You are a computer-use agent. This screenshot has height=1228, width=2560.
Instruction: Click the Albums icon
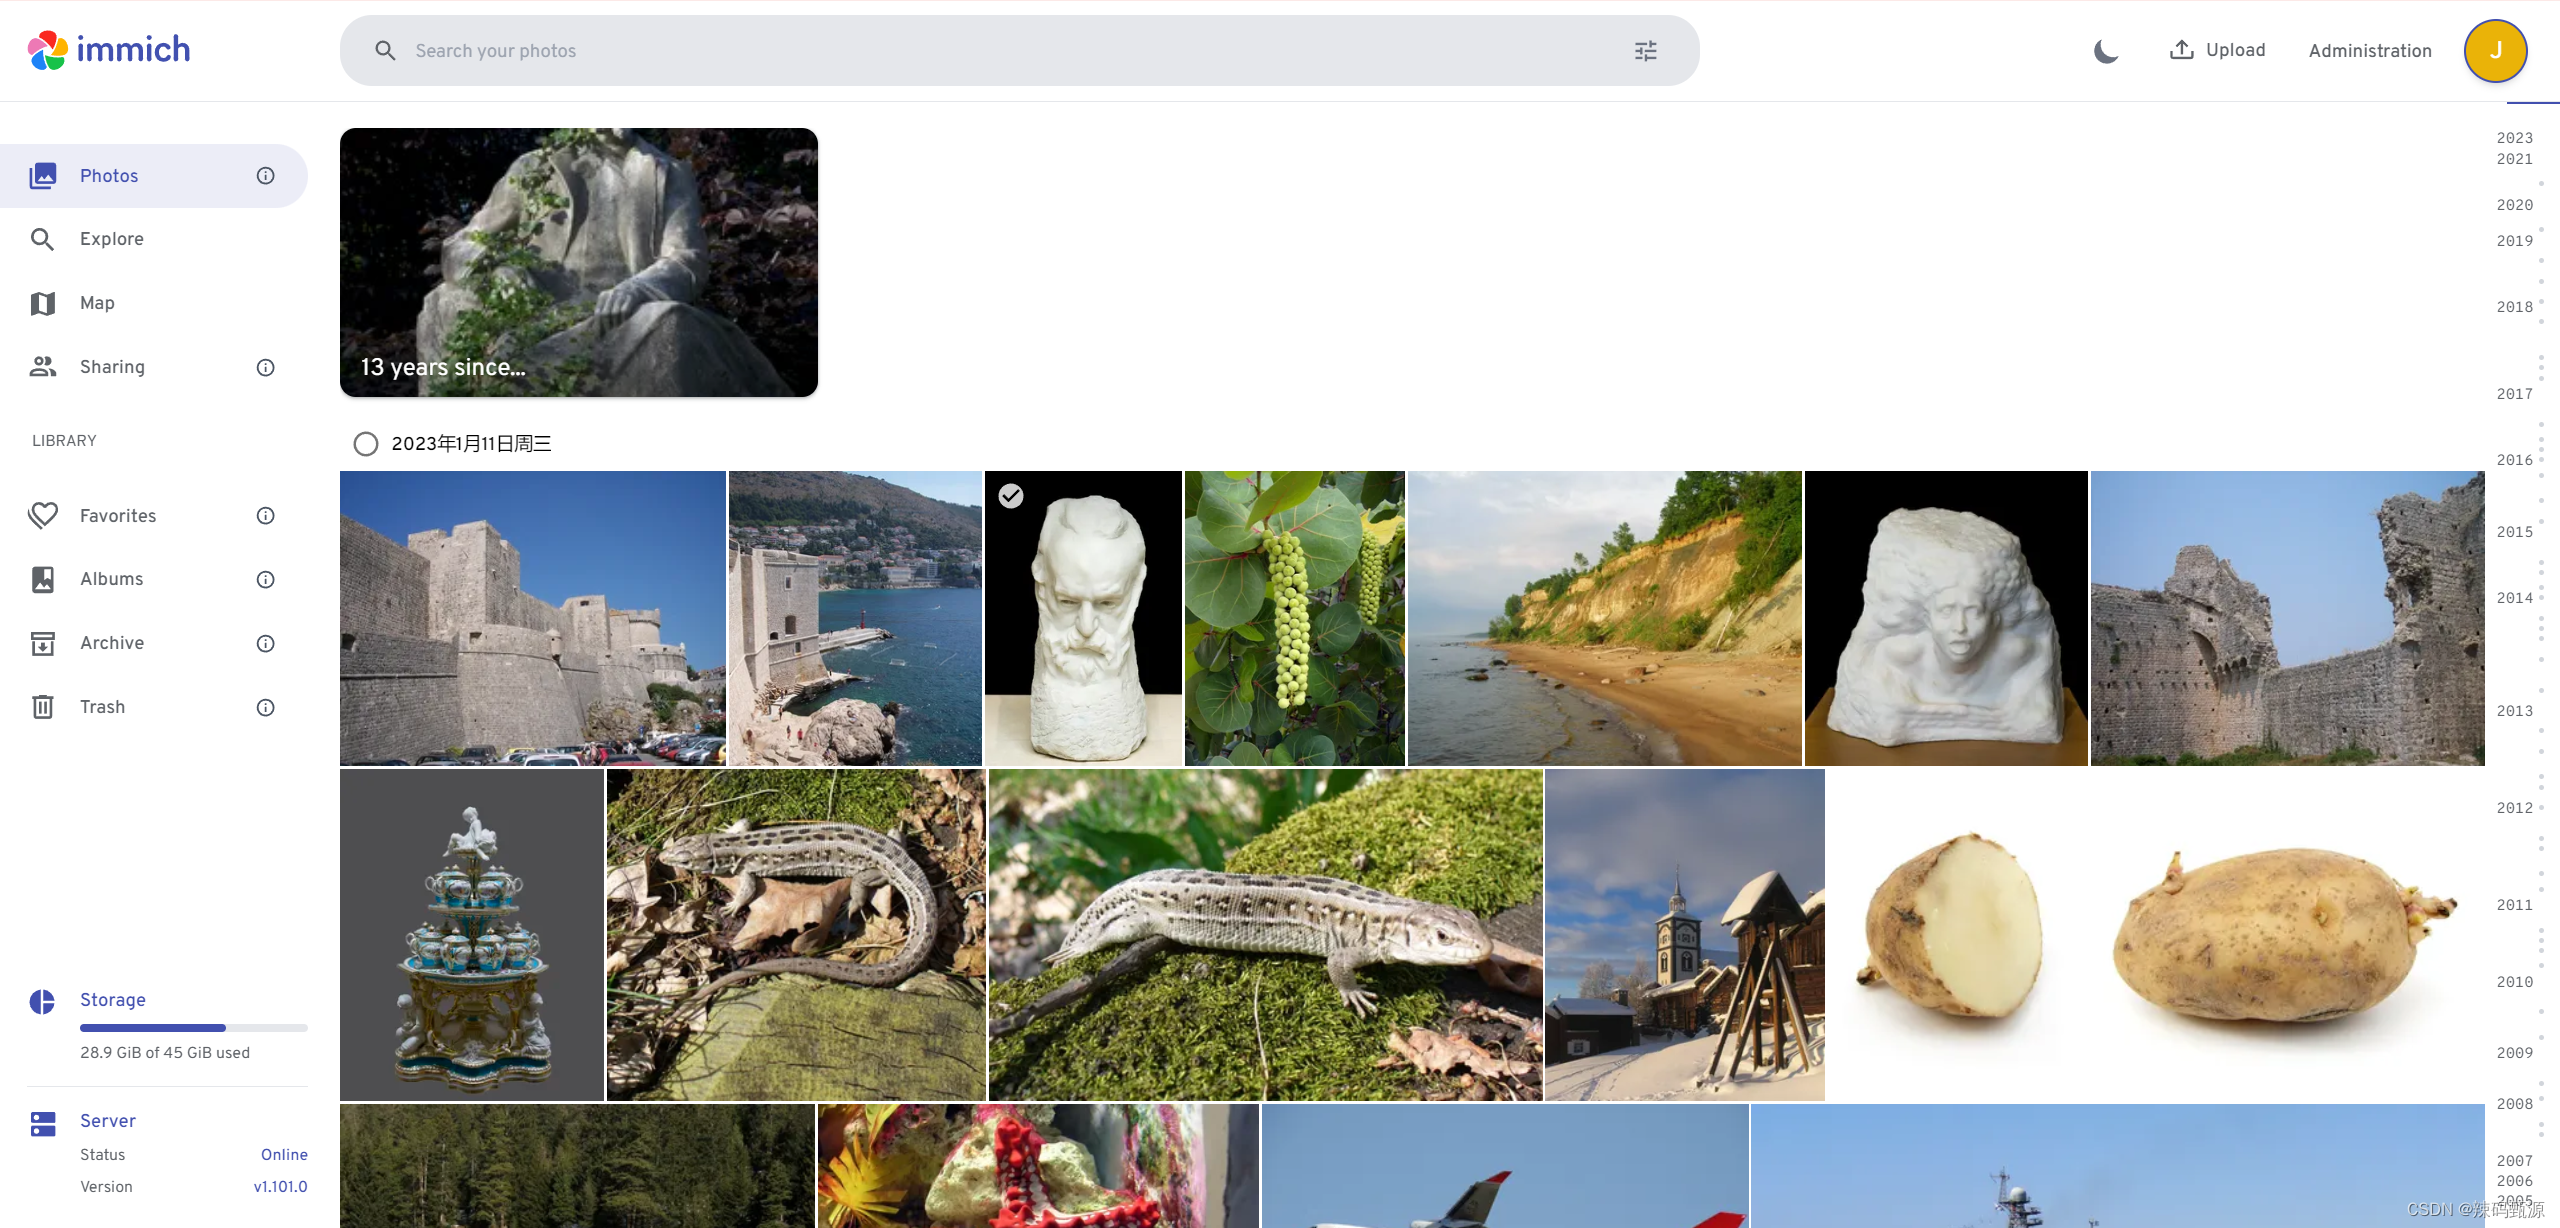click(42, 579)
